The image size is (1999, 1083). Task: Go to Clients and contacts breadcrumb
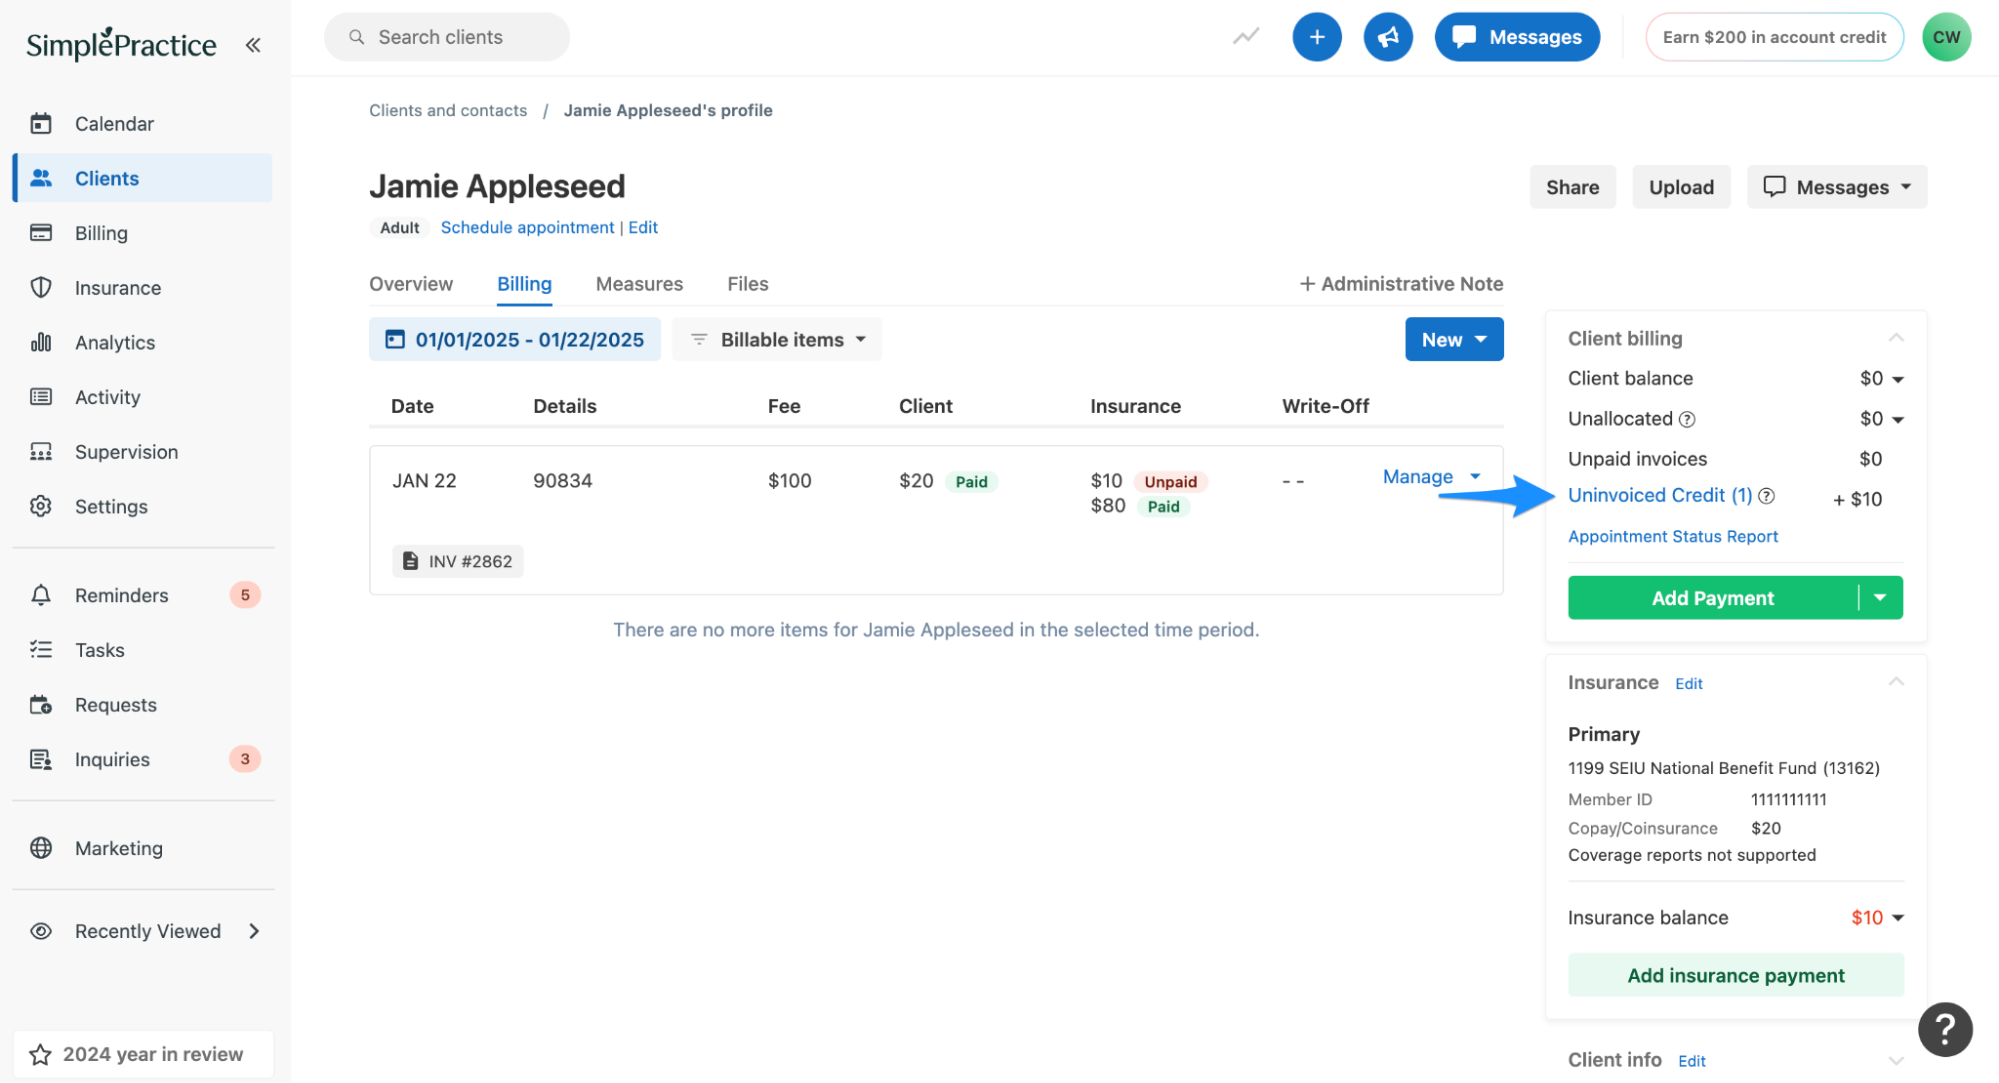pyautogui.click(x=448, y=110)
